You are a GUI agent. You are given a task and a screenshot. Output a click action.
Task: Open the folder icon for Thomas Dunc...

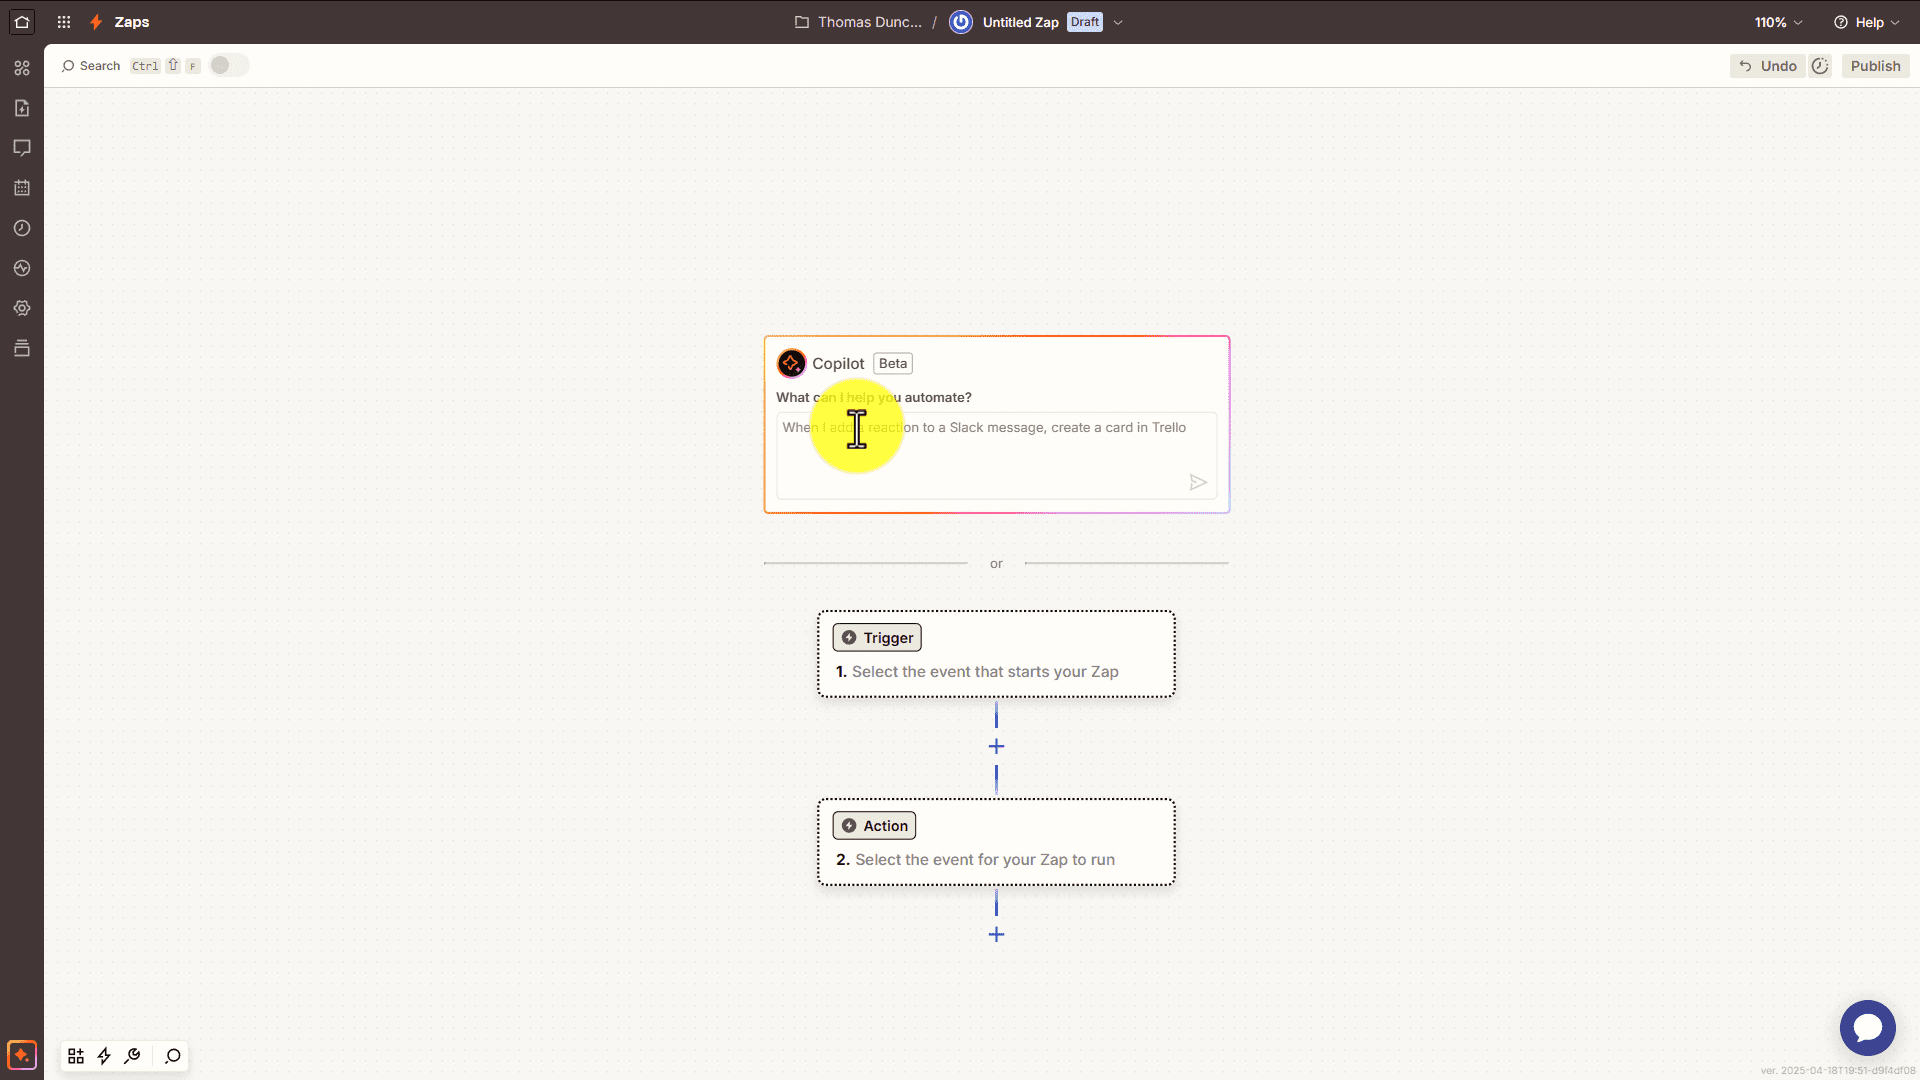pyautogui.click(x=802, y=22)
